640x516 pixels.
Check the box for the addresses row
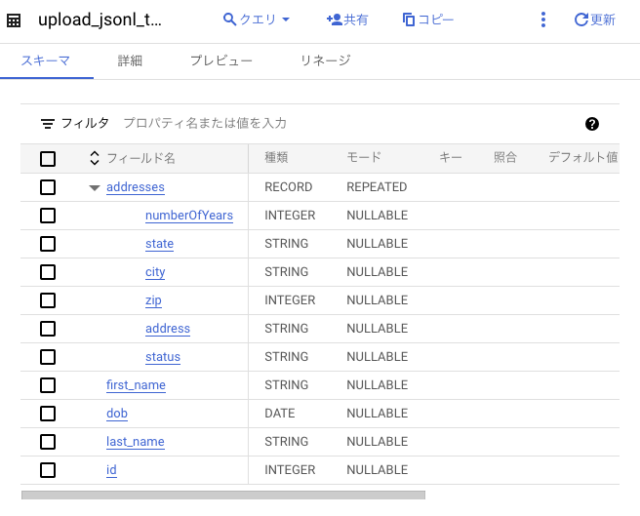tap(48, 187)
